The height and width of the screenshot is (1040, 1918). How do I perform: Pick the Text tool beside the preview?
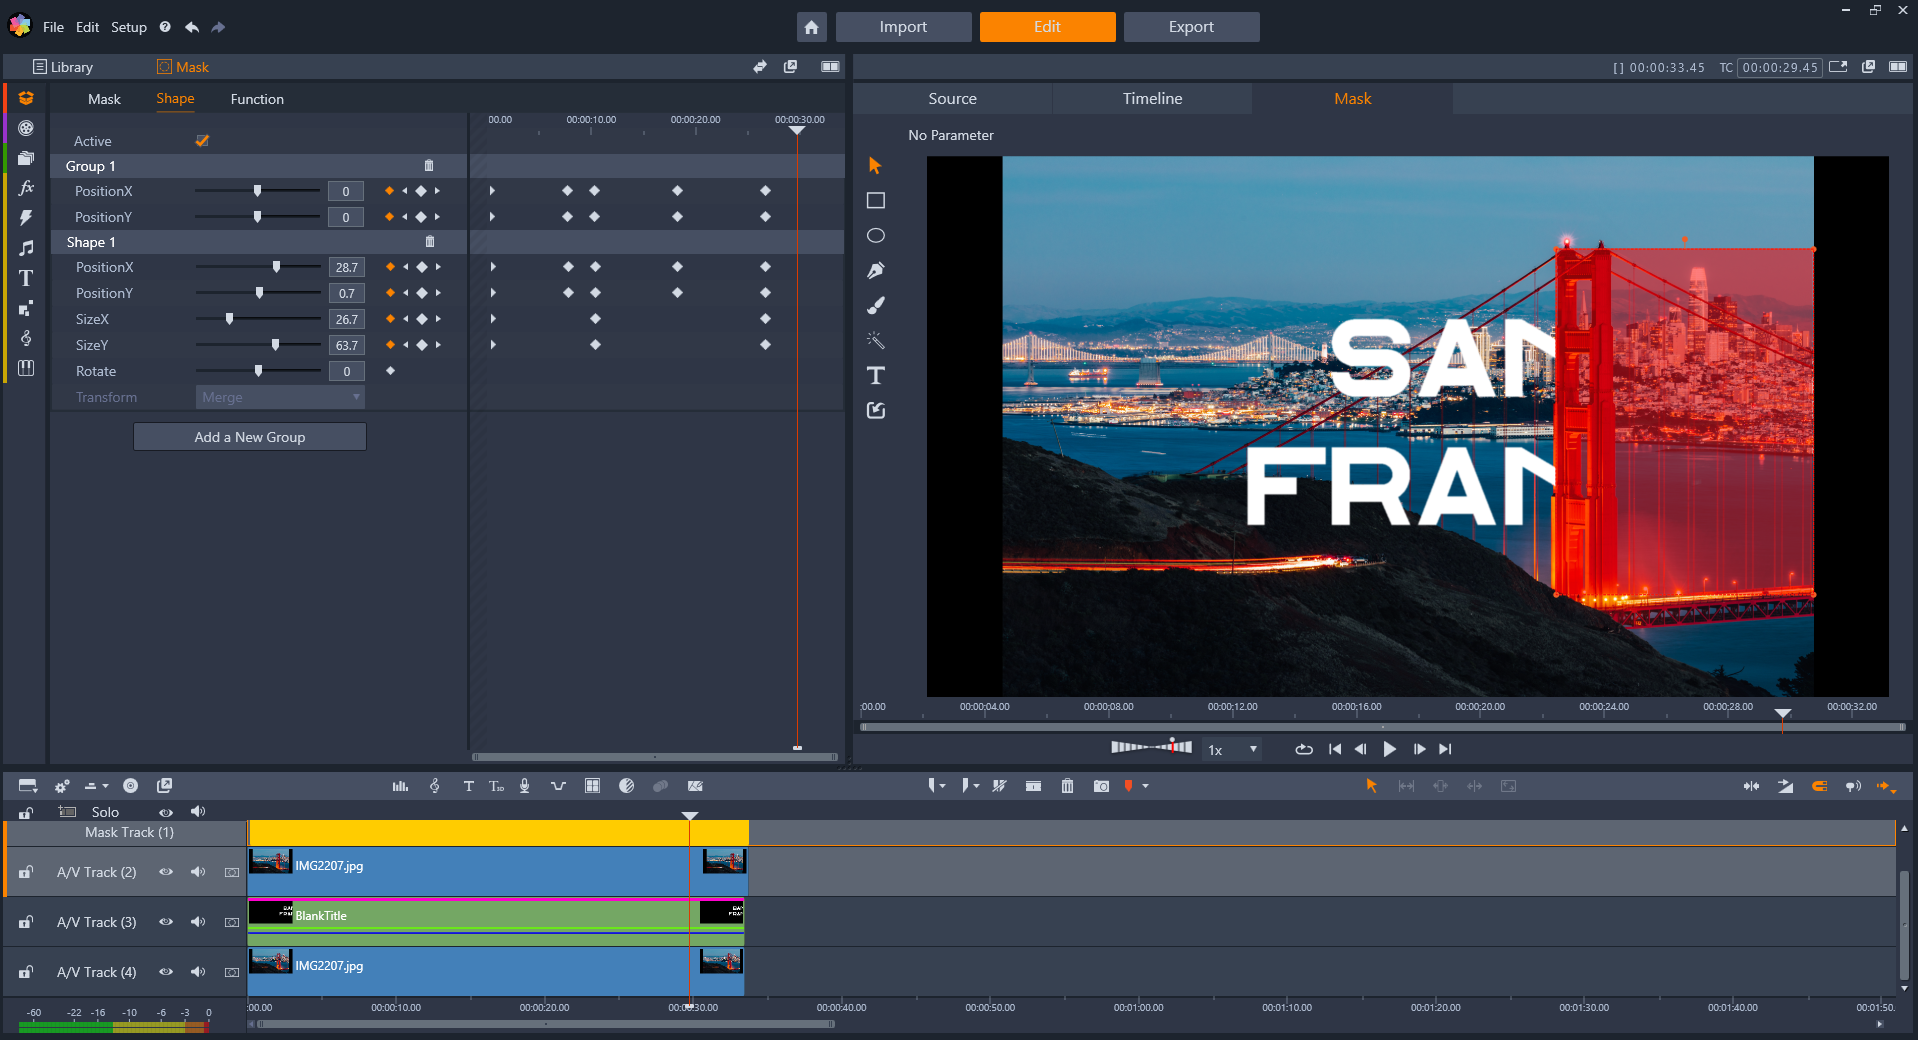pos(875,375)
